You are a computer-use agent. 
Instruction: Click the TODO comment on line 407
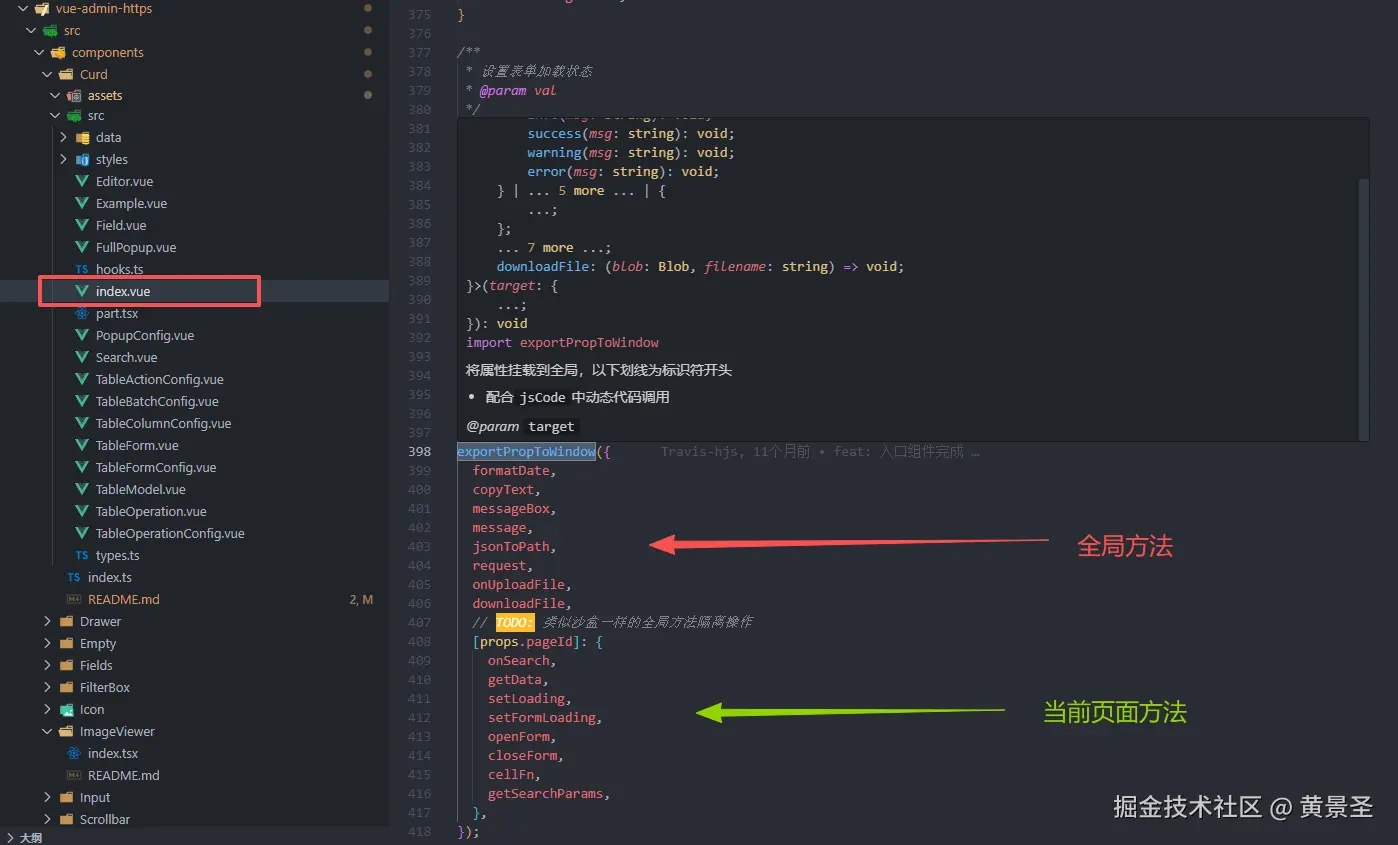point(612,622)
